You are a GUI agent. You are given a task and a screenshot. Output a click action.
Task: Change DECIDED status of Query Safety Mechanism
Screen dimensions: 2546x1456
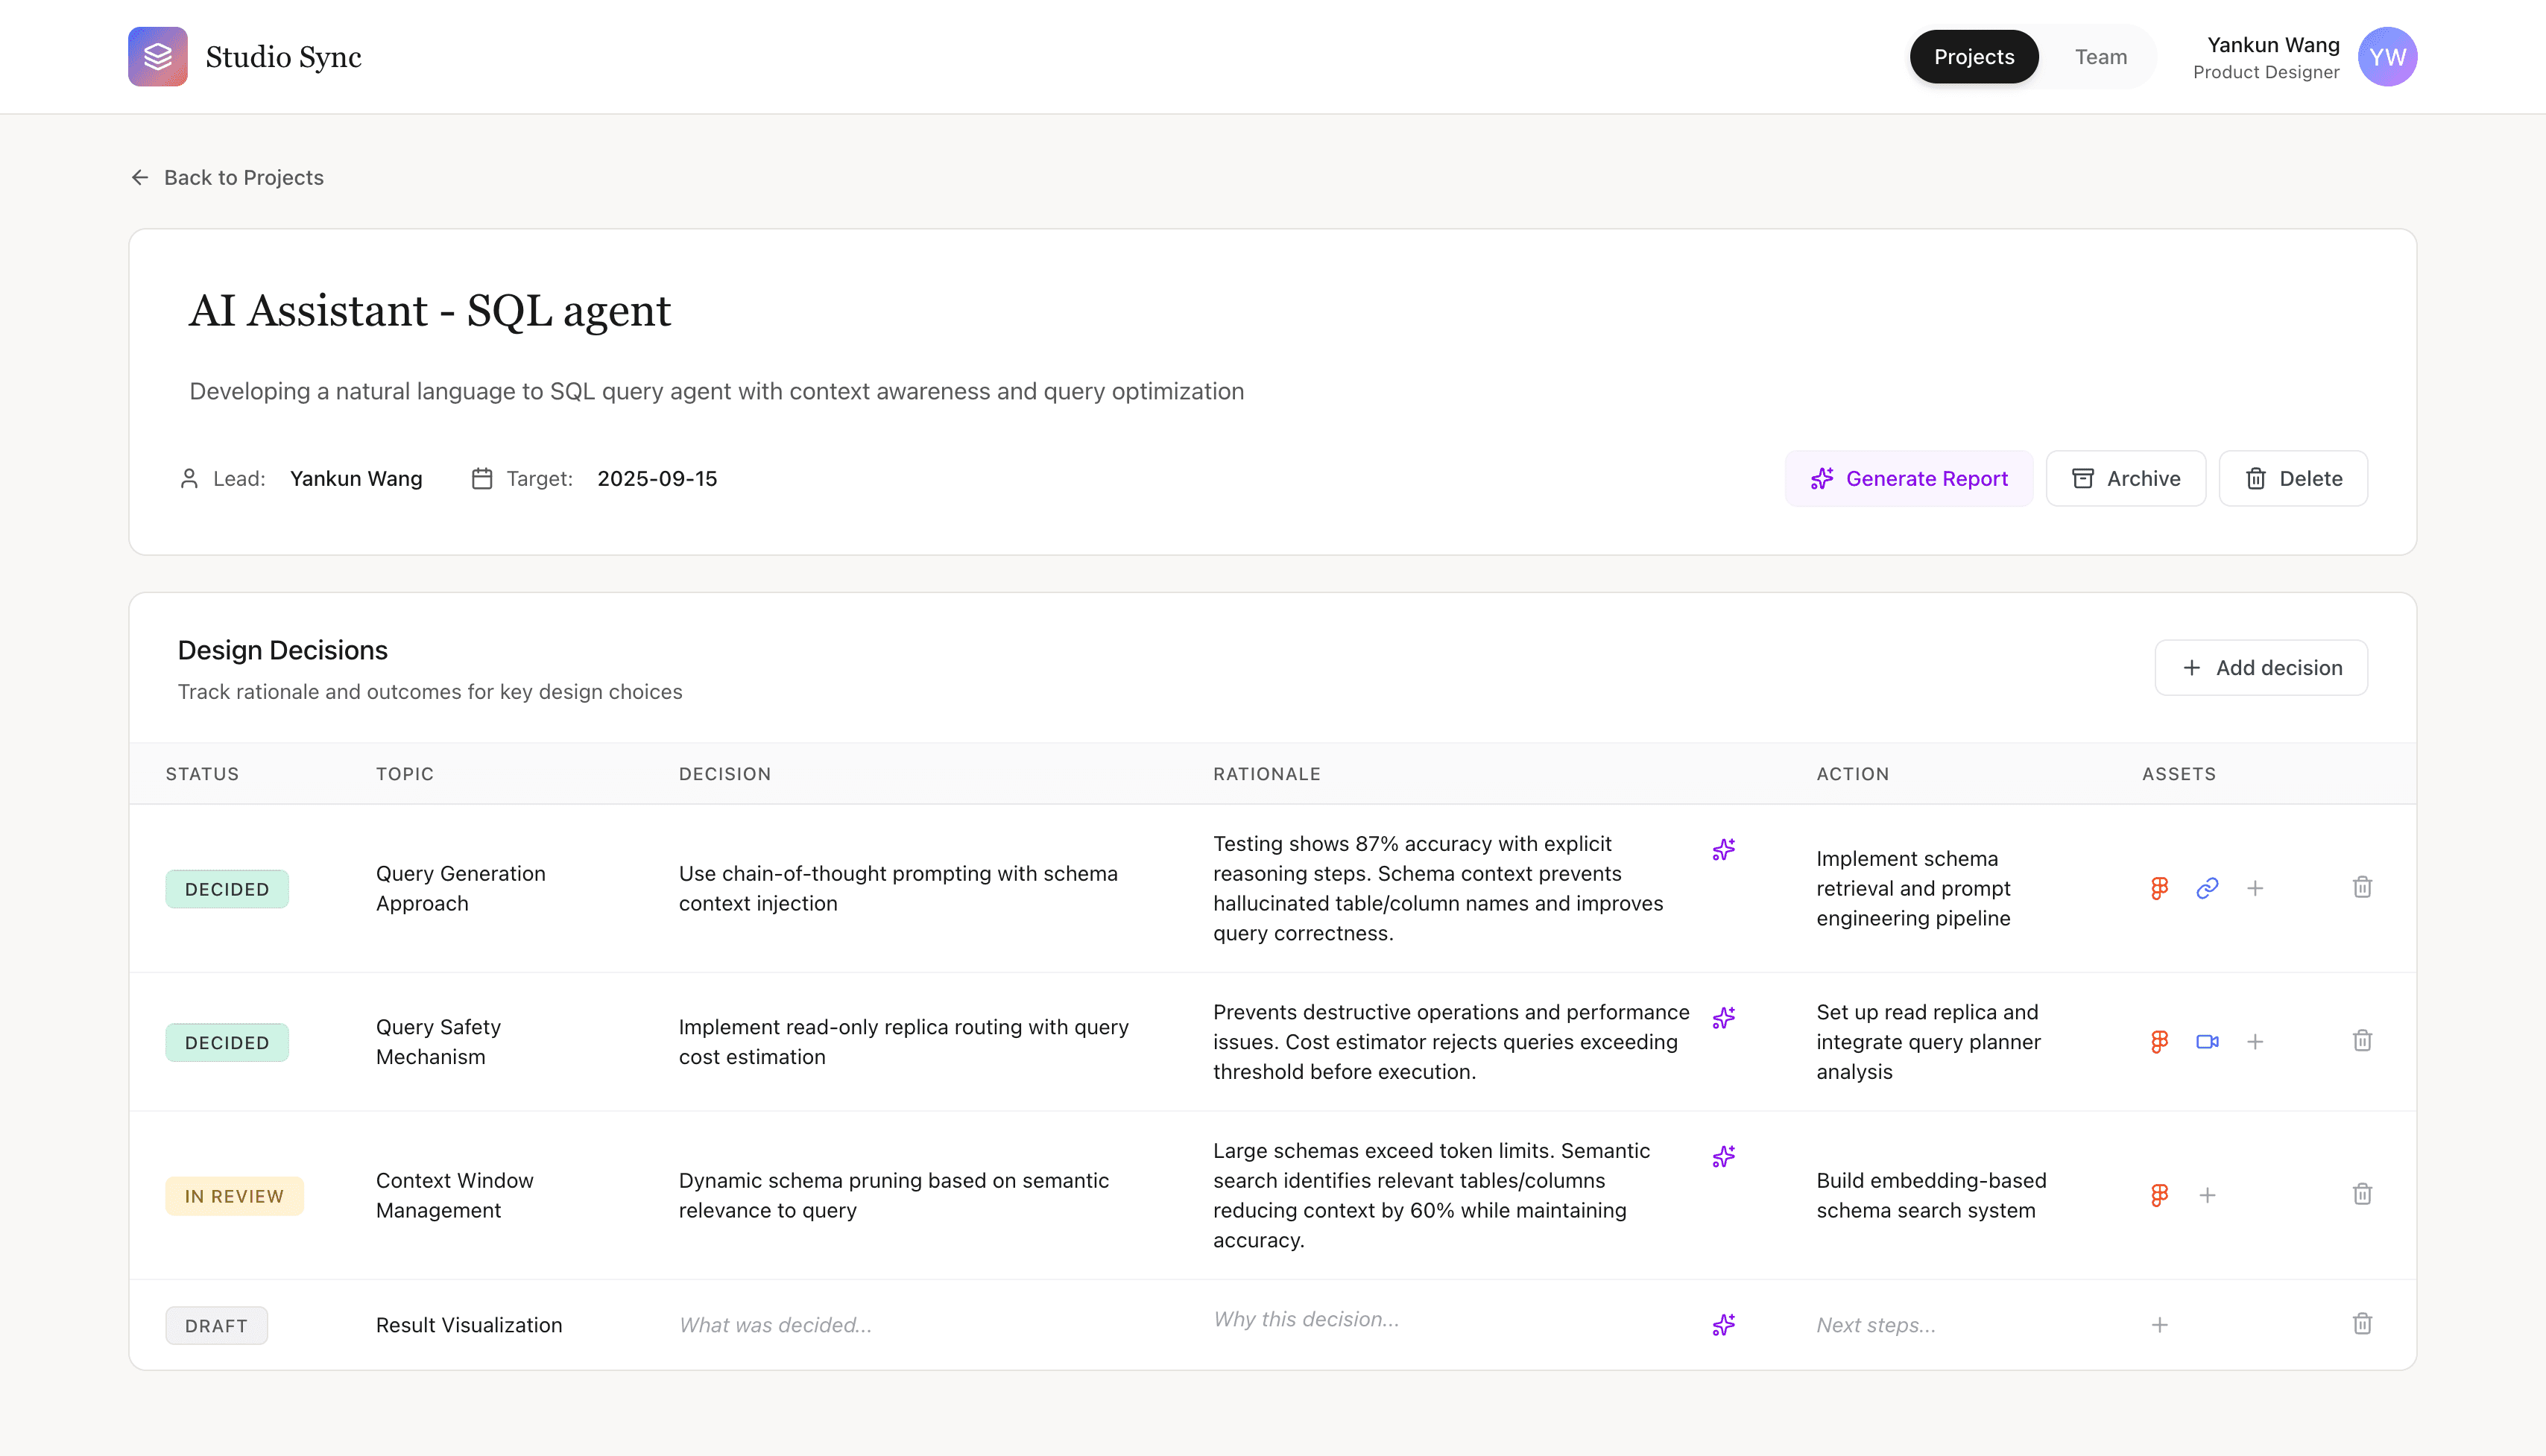coord(227,1042)
